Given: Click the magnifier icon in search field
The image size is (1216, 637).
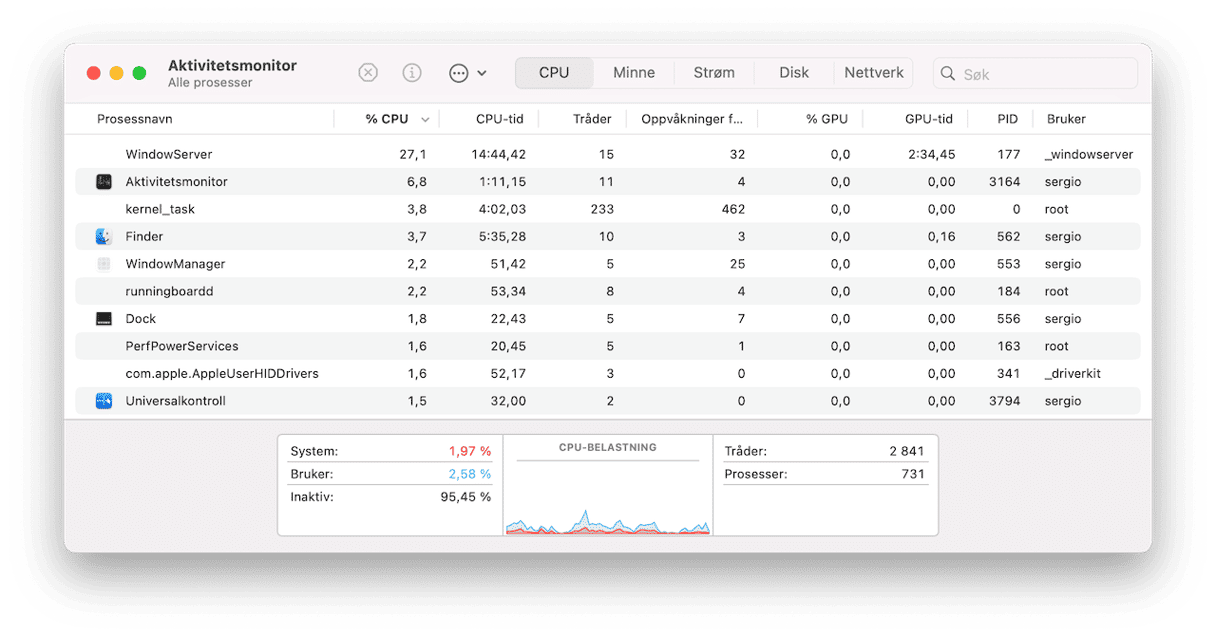Looking at the screenshot, I should 948,74.
